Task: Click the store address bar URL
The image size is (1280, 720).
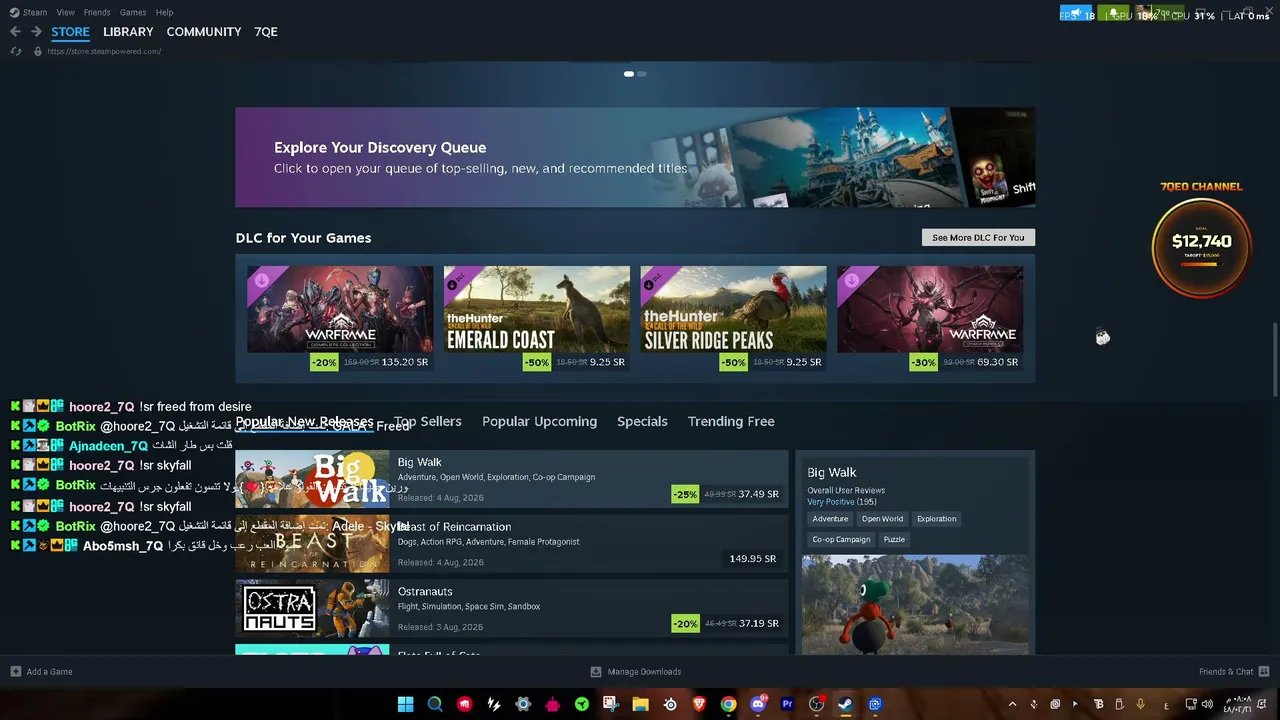Action: [x=104, y=52]
